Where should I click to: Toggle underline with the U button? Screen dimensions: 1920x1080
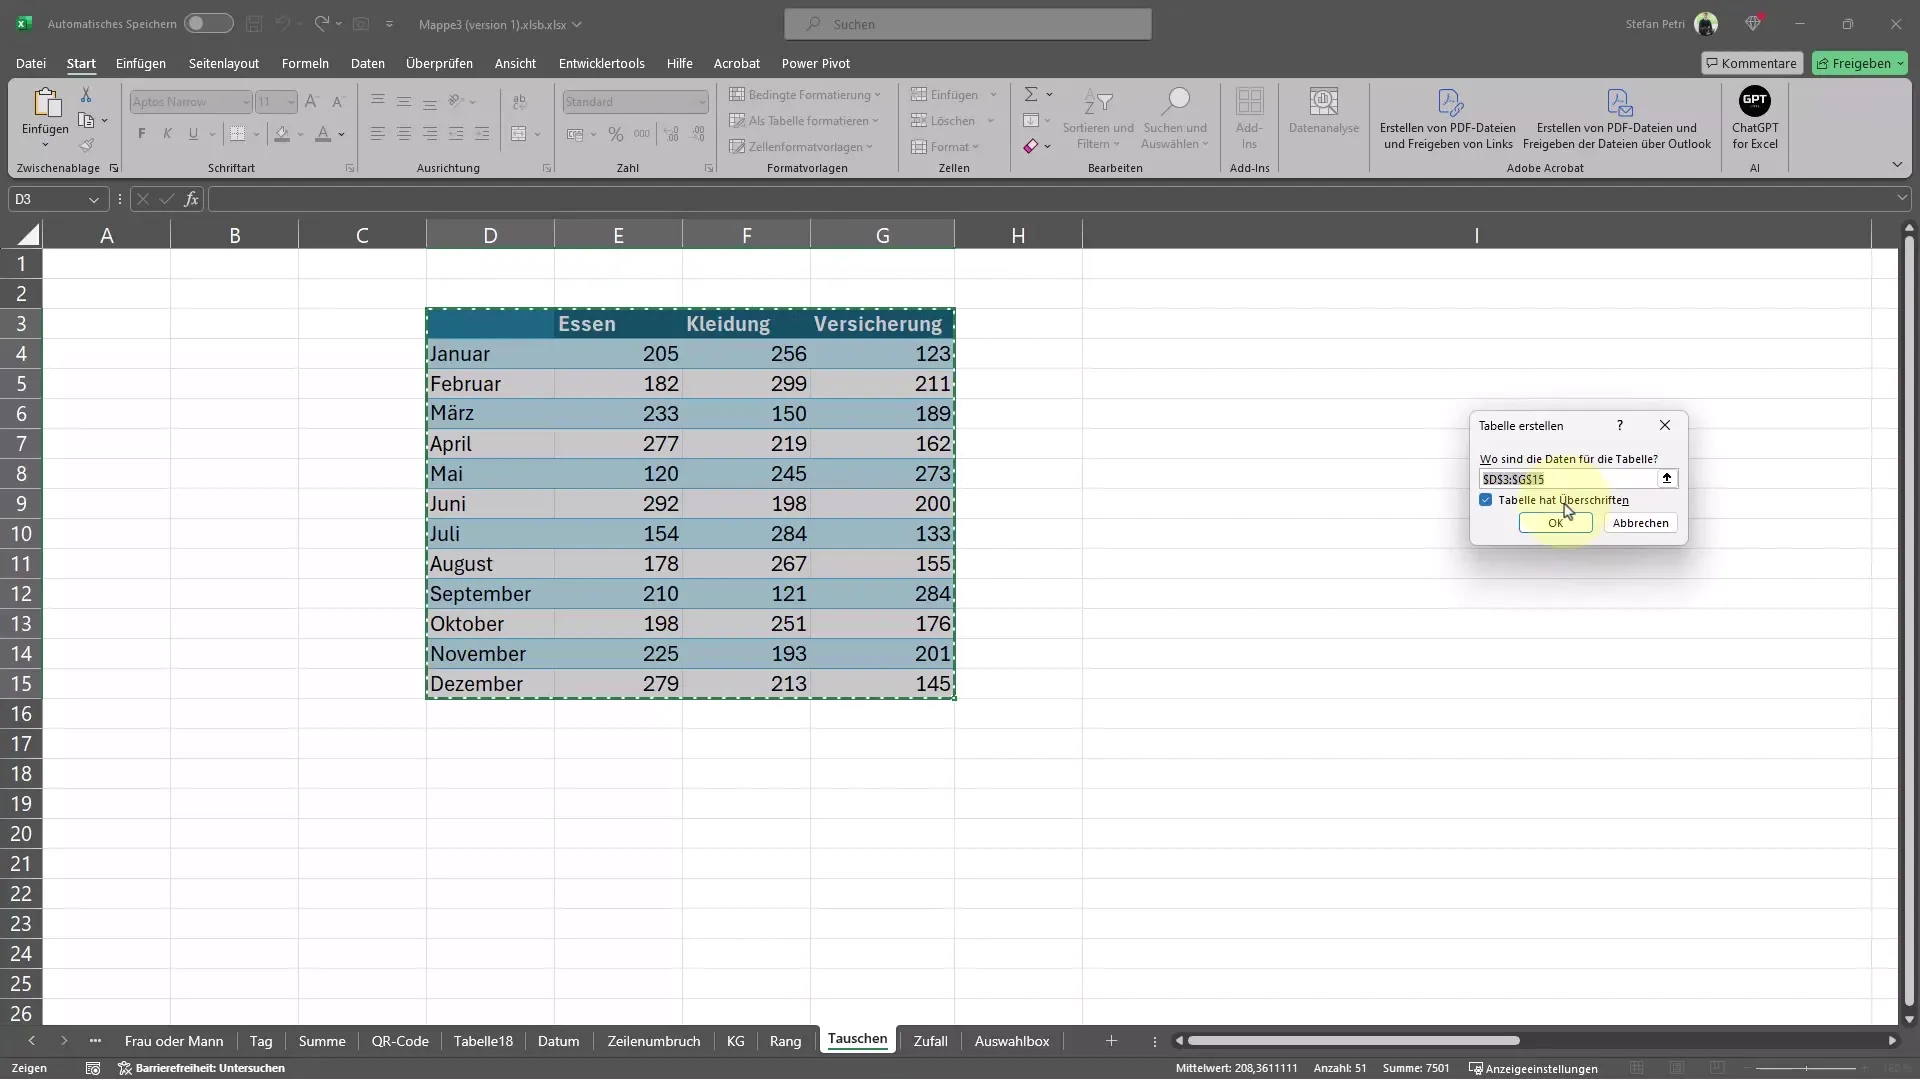click(x=193, y=134)
